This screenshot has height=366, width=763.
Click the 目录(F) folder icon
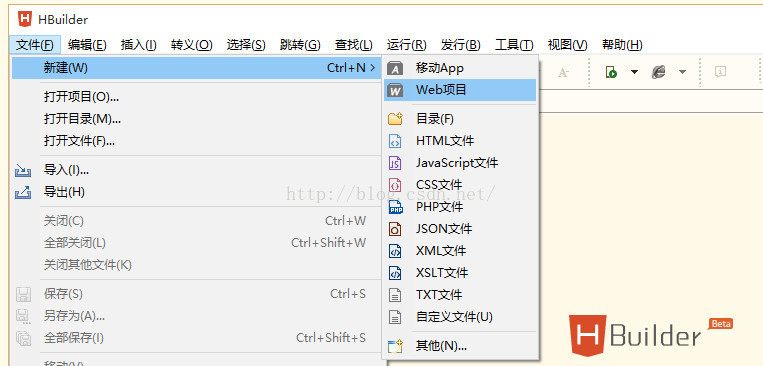pyautogui.click(x=395, y=118)
